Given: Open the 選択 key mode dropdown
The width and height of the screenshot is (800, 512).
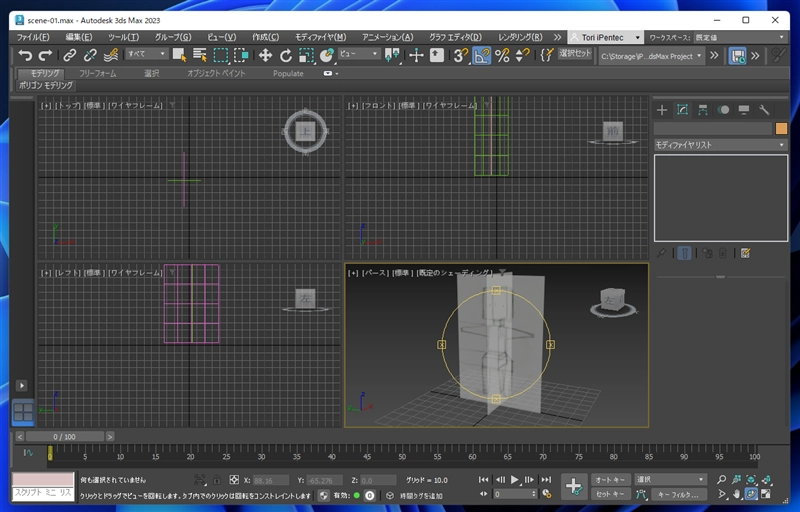Looking at the screenshot, I should pyautogui.click(x=670, y=479).
